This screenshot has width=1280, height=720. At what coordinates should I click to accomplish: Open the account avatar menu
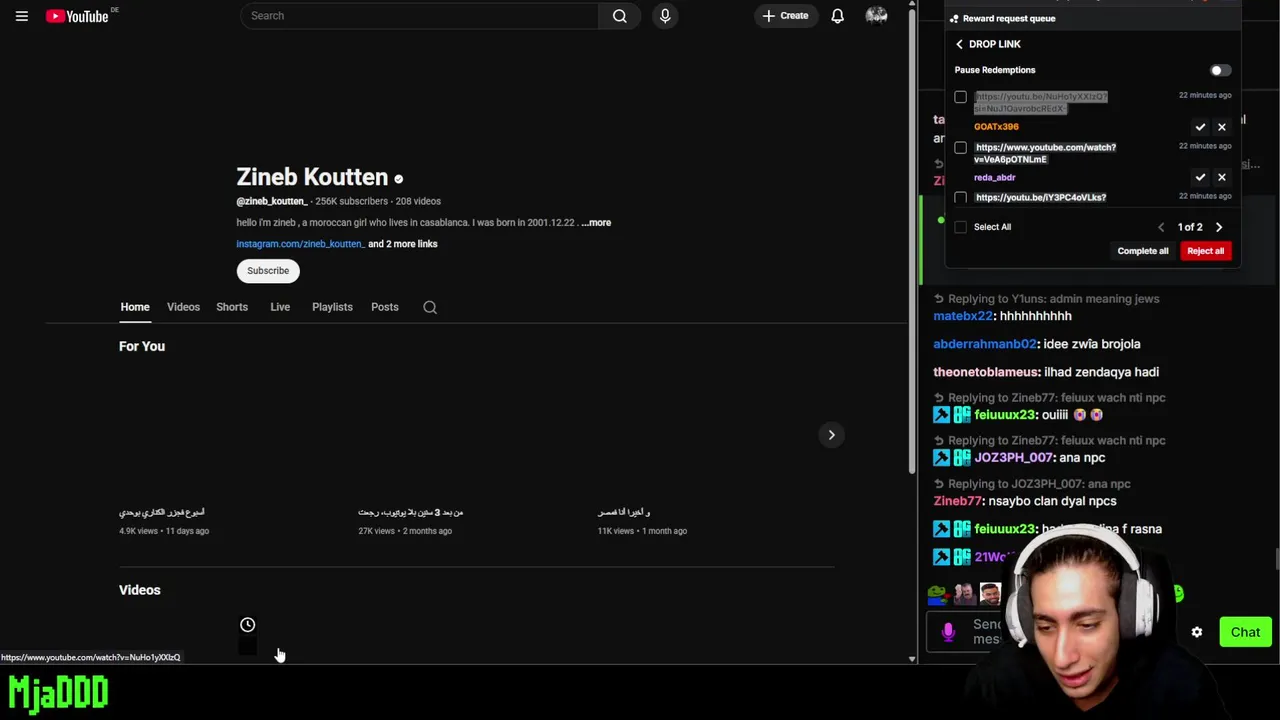[x=876, y=16]
